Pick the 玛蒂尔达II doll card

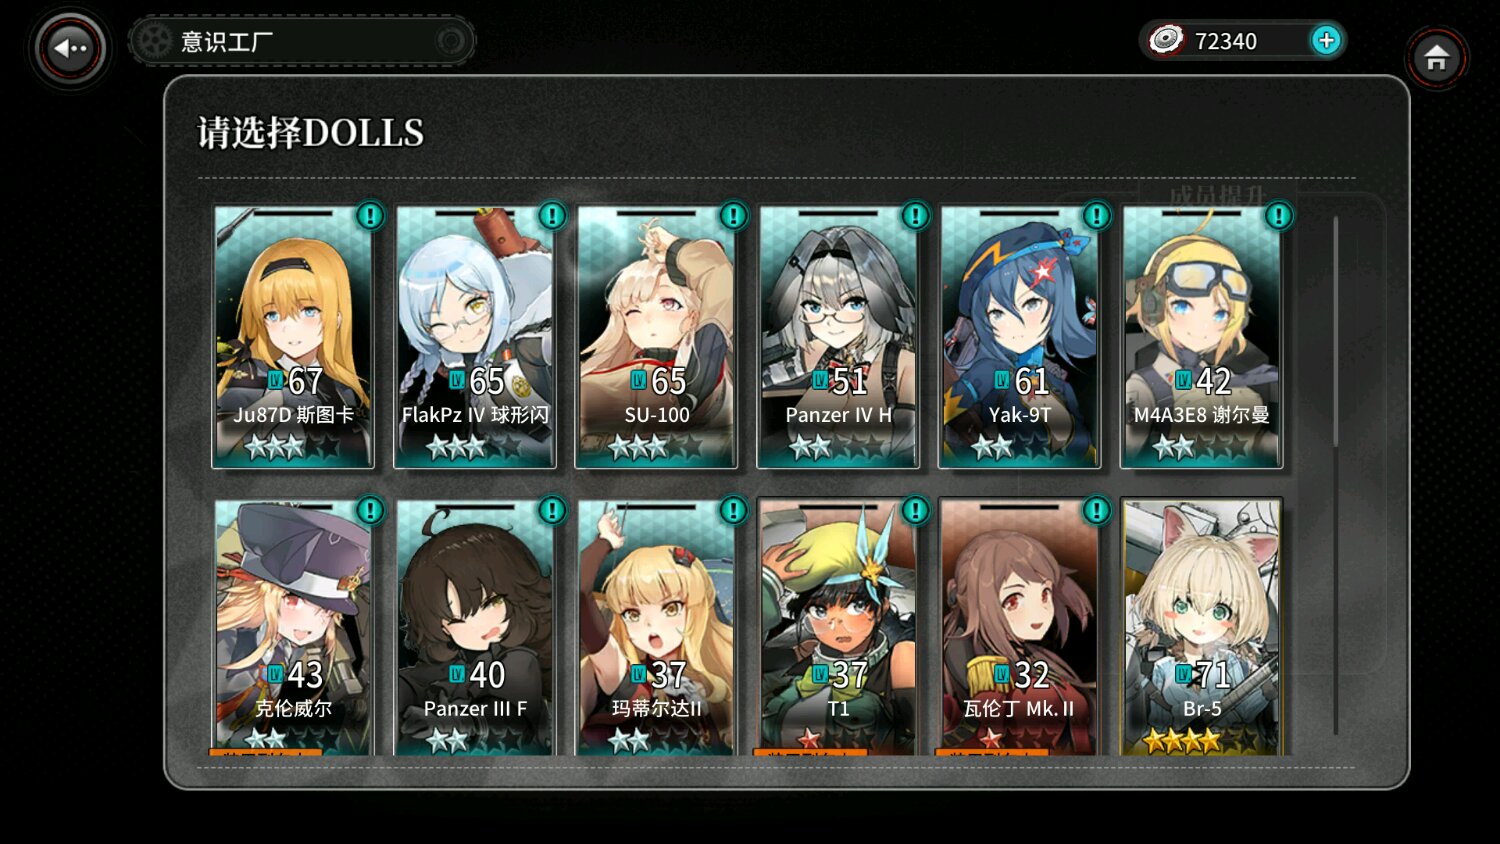(x=656, y=628)
